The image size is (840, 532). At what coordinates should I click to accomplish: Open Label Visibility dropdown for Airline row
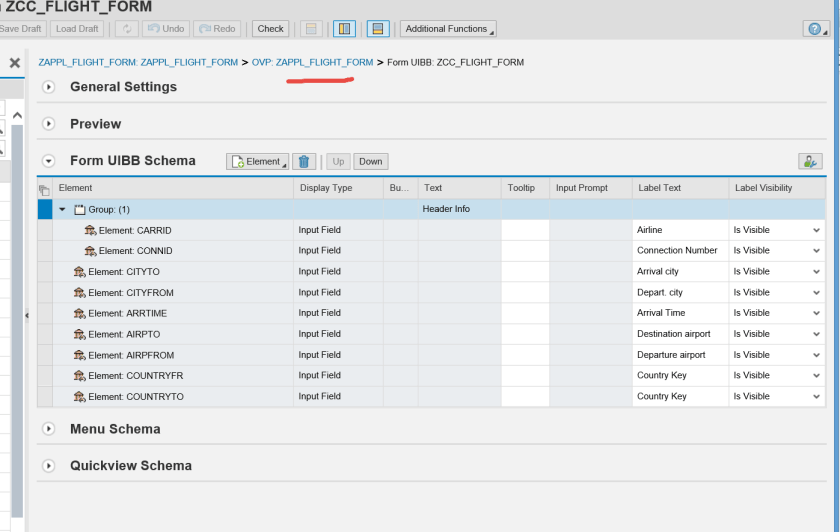(x=816, y=230)
